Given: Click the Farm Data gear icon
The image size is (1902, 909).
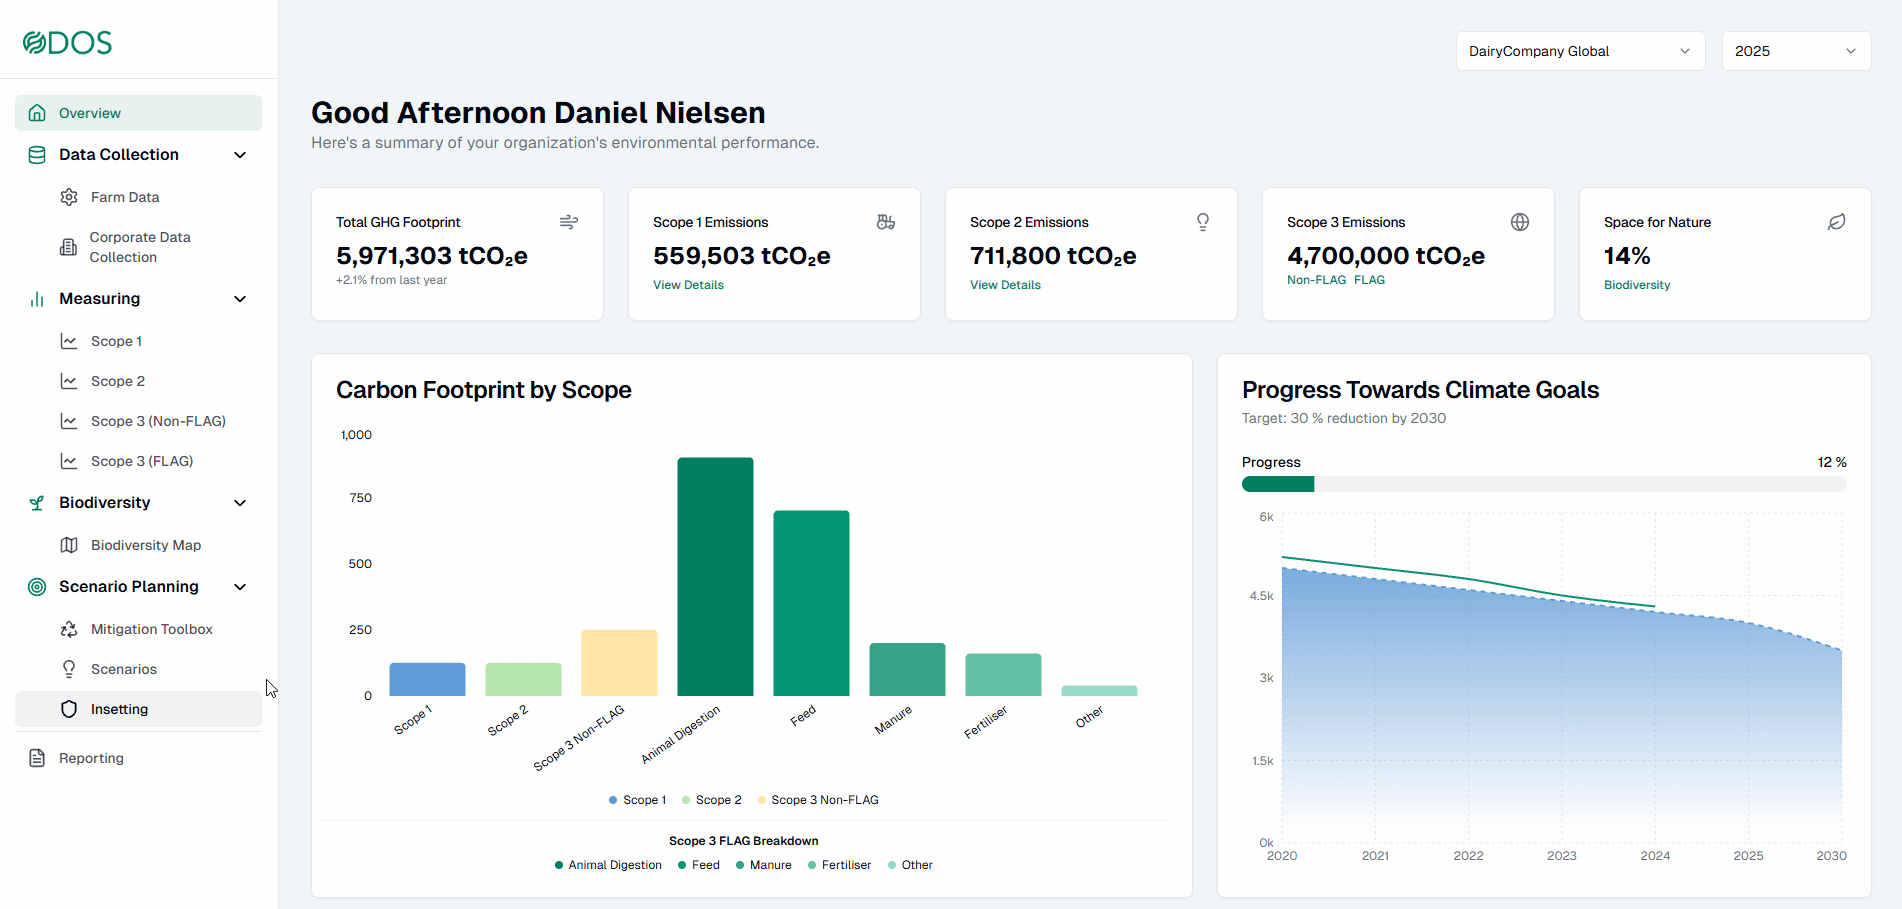Looking at the screenshot, I should (x=69, y=197).
